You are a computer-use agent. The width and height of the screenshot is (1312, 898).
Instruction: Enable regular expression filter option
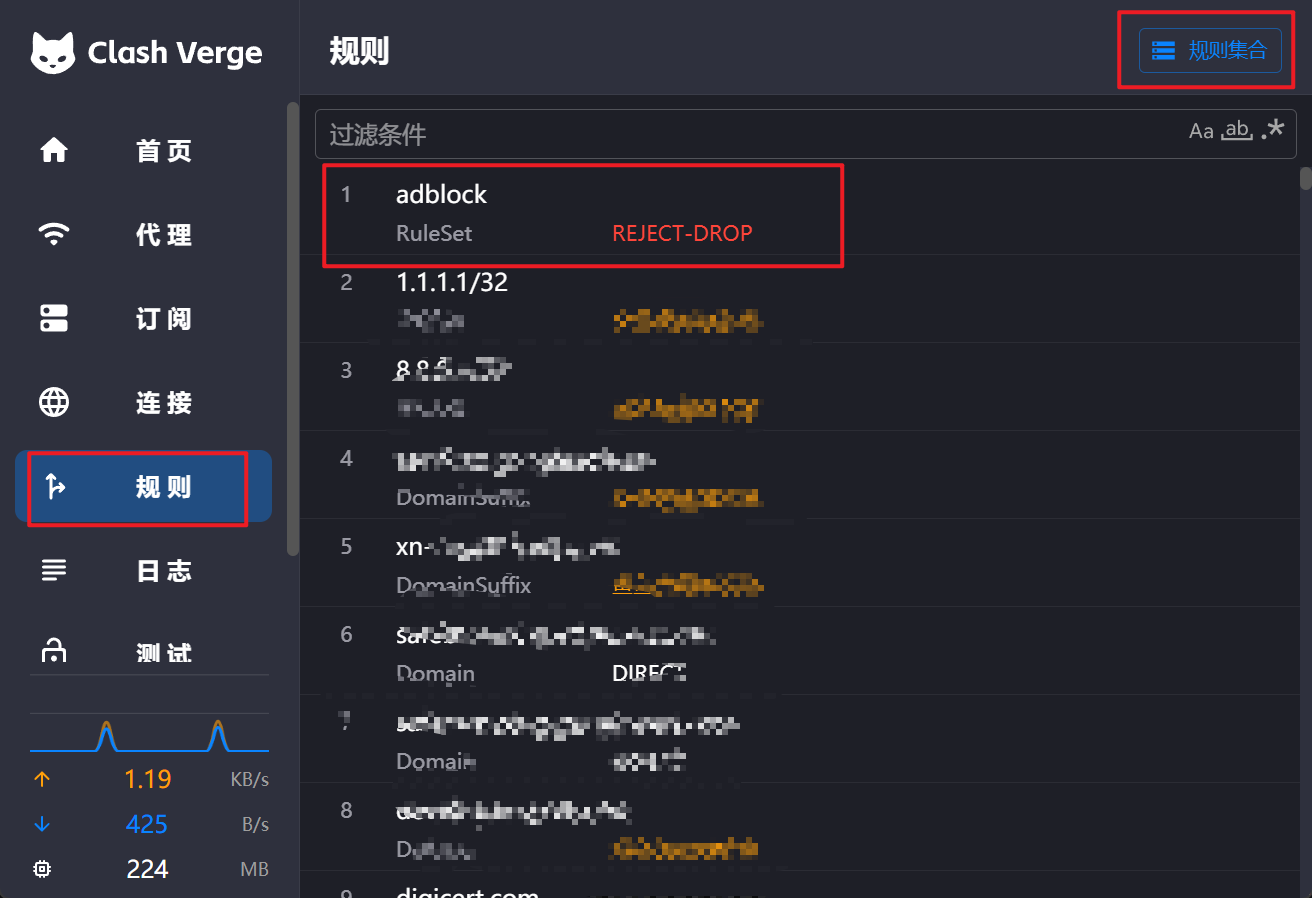click(x=1273, y=130)
